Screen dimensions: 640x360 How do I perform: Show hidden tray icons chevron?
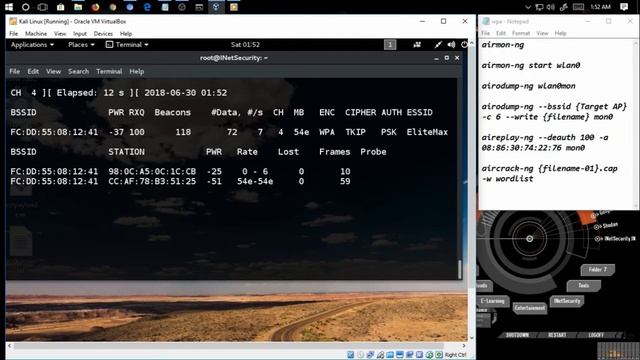[528, 7]
